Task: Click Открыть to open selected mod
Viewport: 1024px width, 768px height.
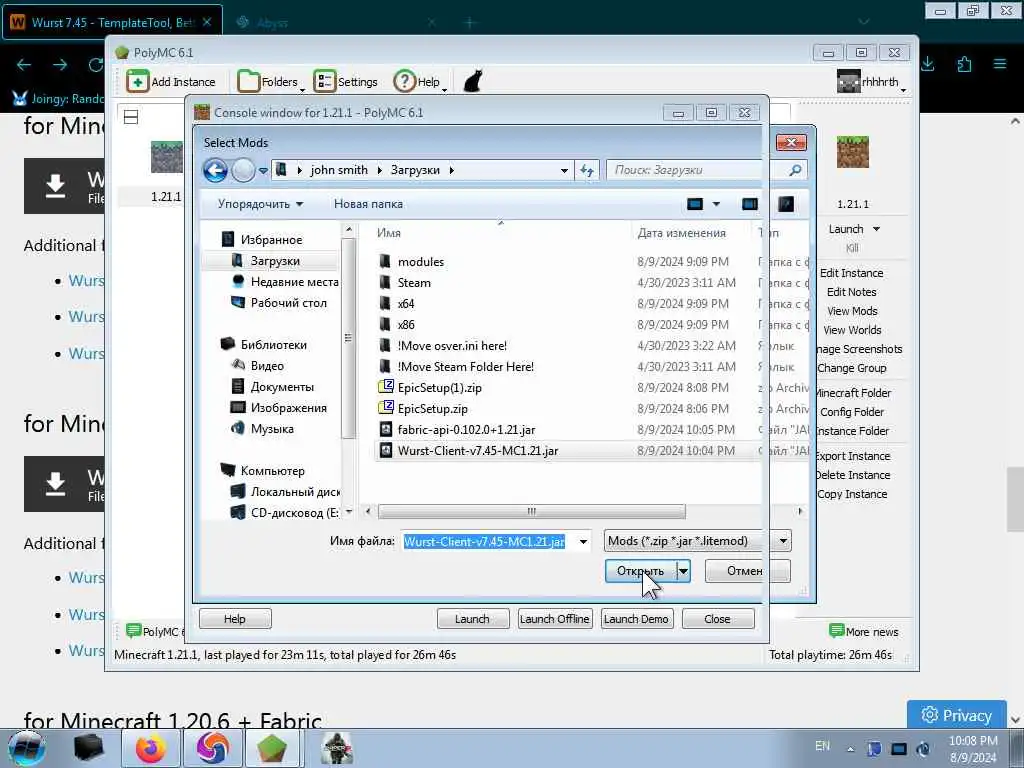Action: click(640, 571)
